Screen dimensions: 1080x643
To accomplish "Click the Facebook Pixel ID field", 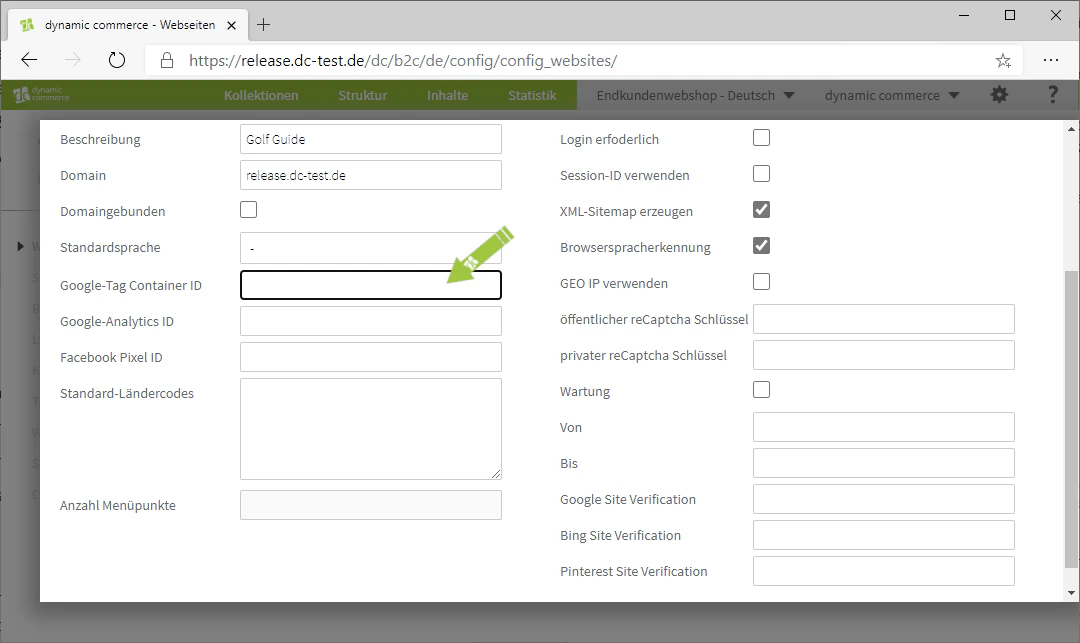I will point(371,357).
